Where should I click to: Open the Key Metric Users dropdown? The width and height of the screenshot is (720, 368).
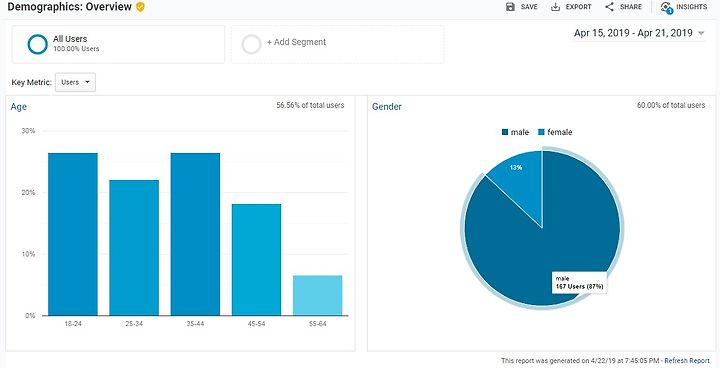[75, 82]
